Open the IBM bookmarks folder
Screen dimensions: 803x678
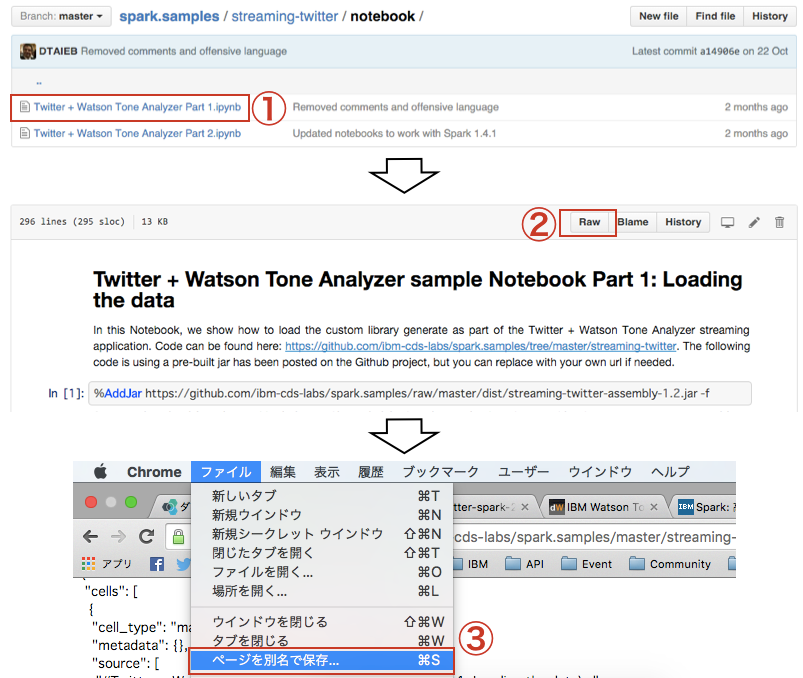[471, 564]
